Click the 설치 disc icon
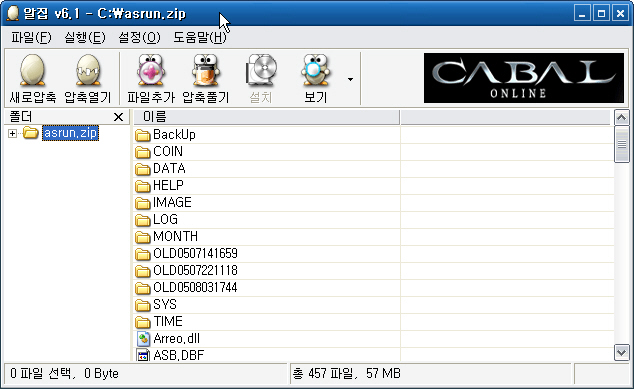This screenshot has height=389, width=634. pos(261,71)
